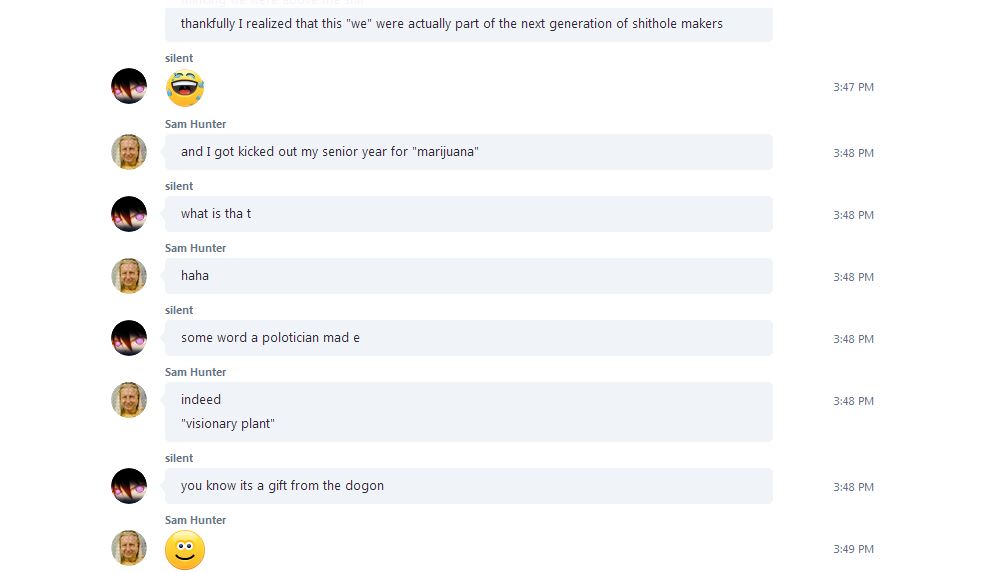Click the "Sam Hunter" name above the "marijuana" message
The height and width of the screenshot is (573, 983).
click(x=196, y=124)
